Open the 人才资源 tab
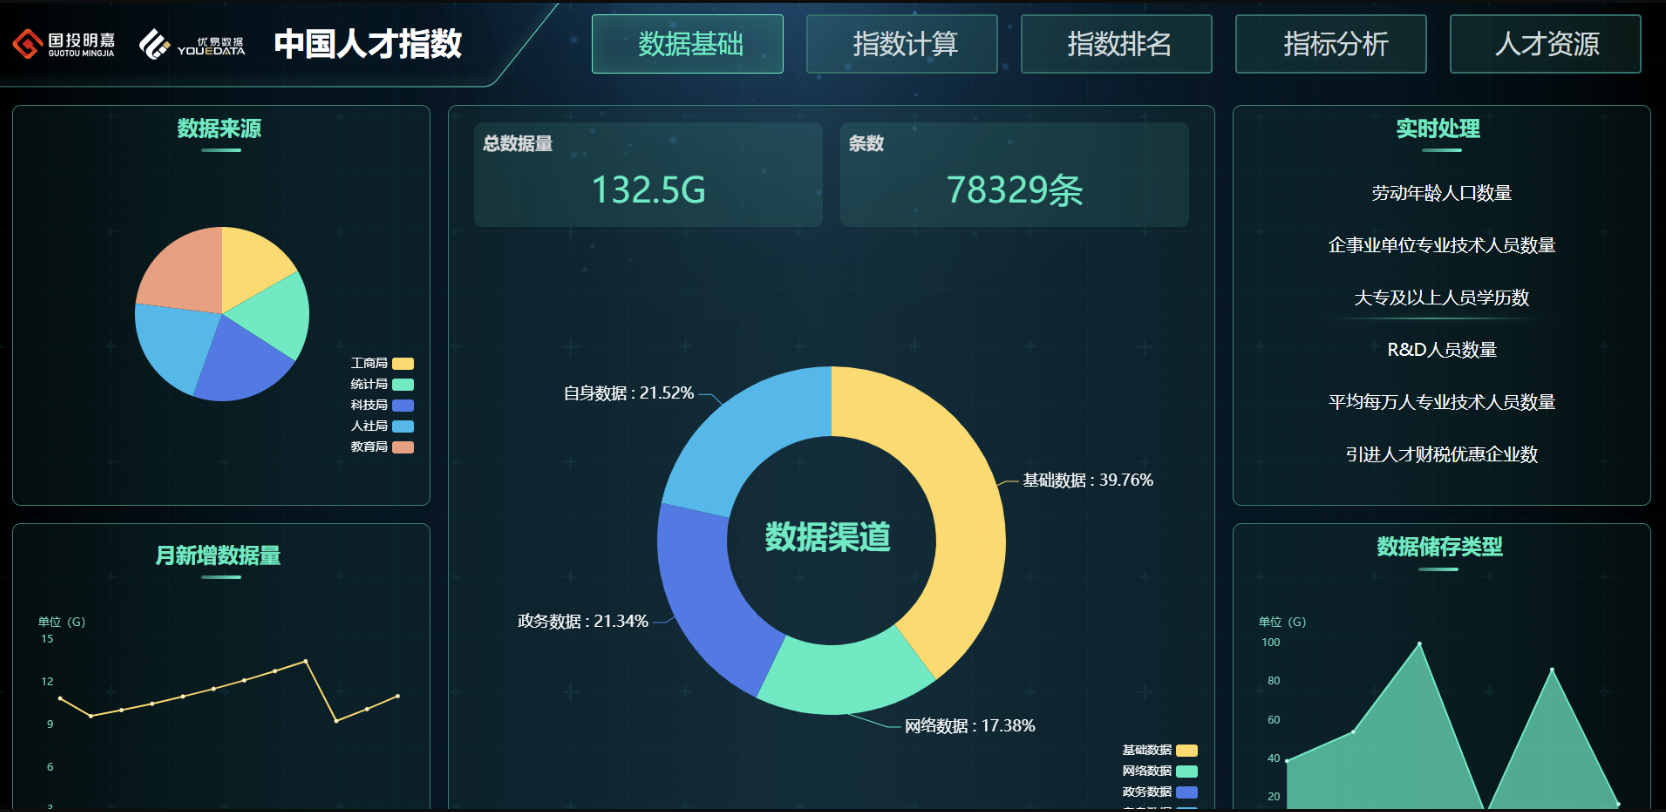Screen dimensions: 1666x812 tap(1545, 44)
